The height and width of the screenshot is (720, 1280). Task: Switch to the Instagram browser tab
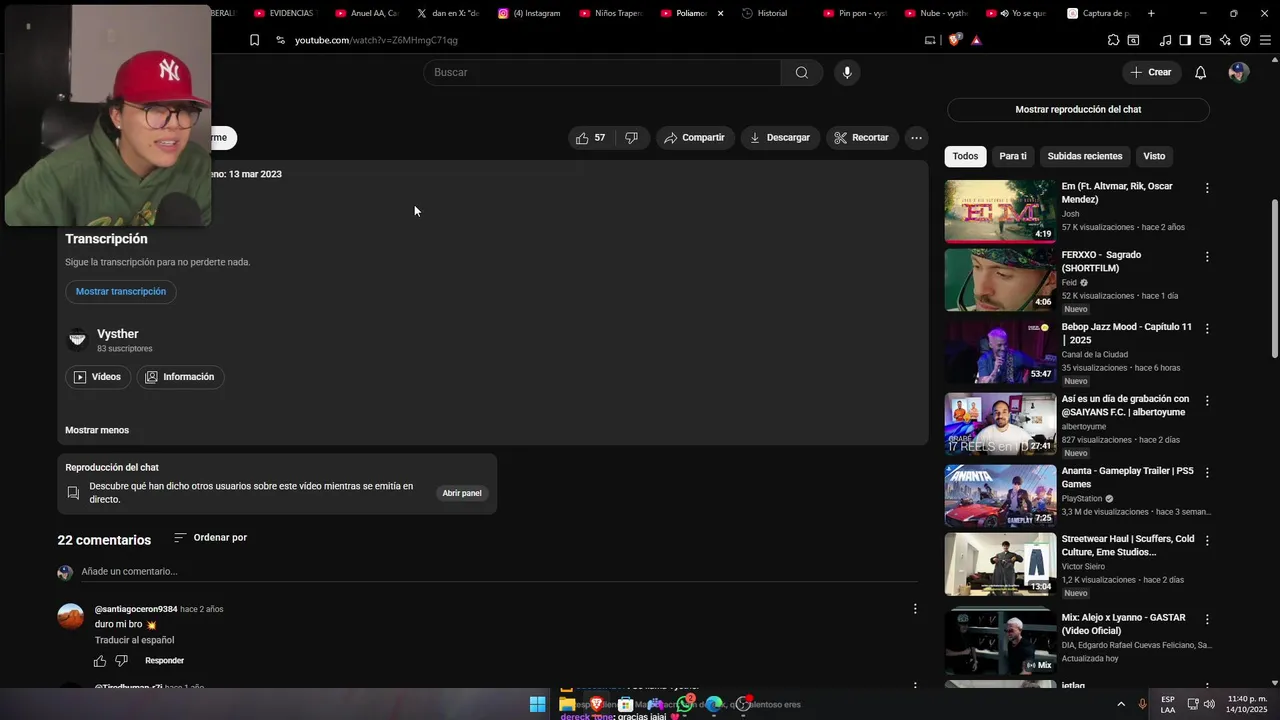[530, 13]
